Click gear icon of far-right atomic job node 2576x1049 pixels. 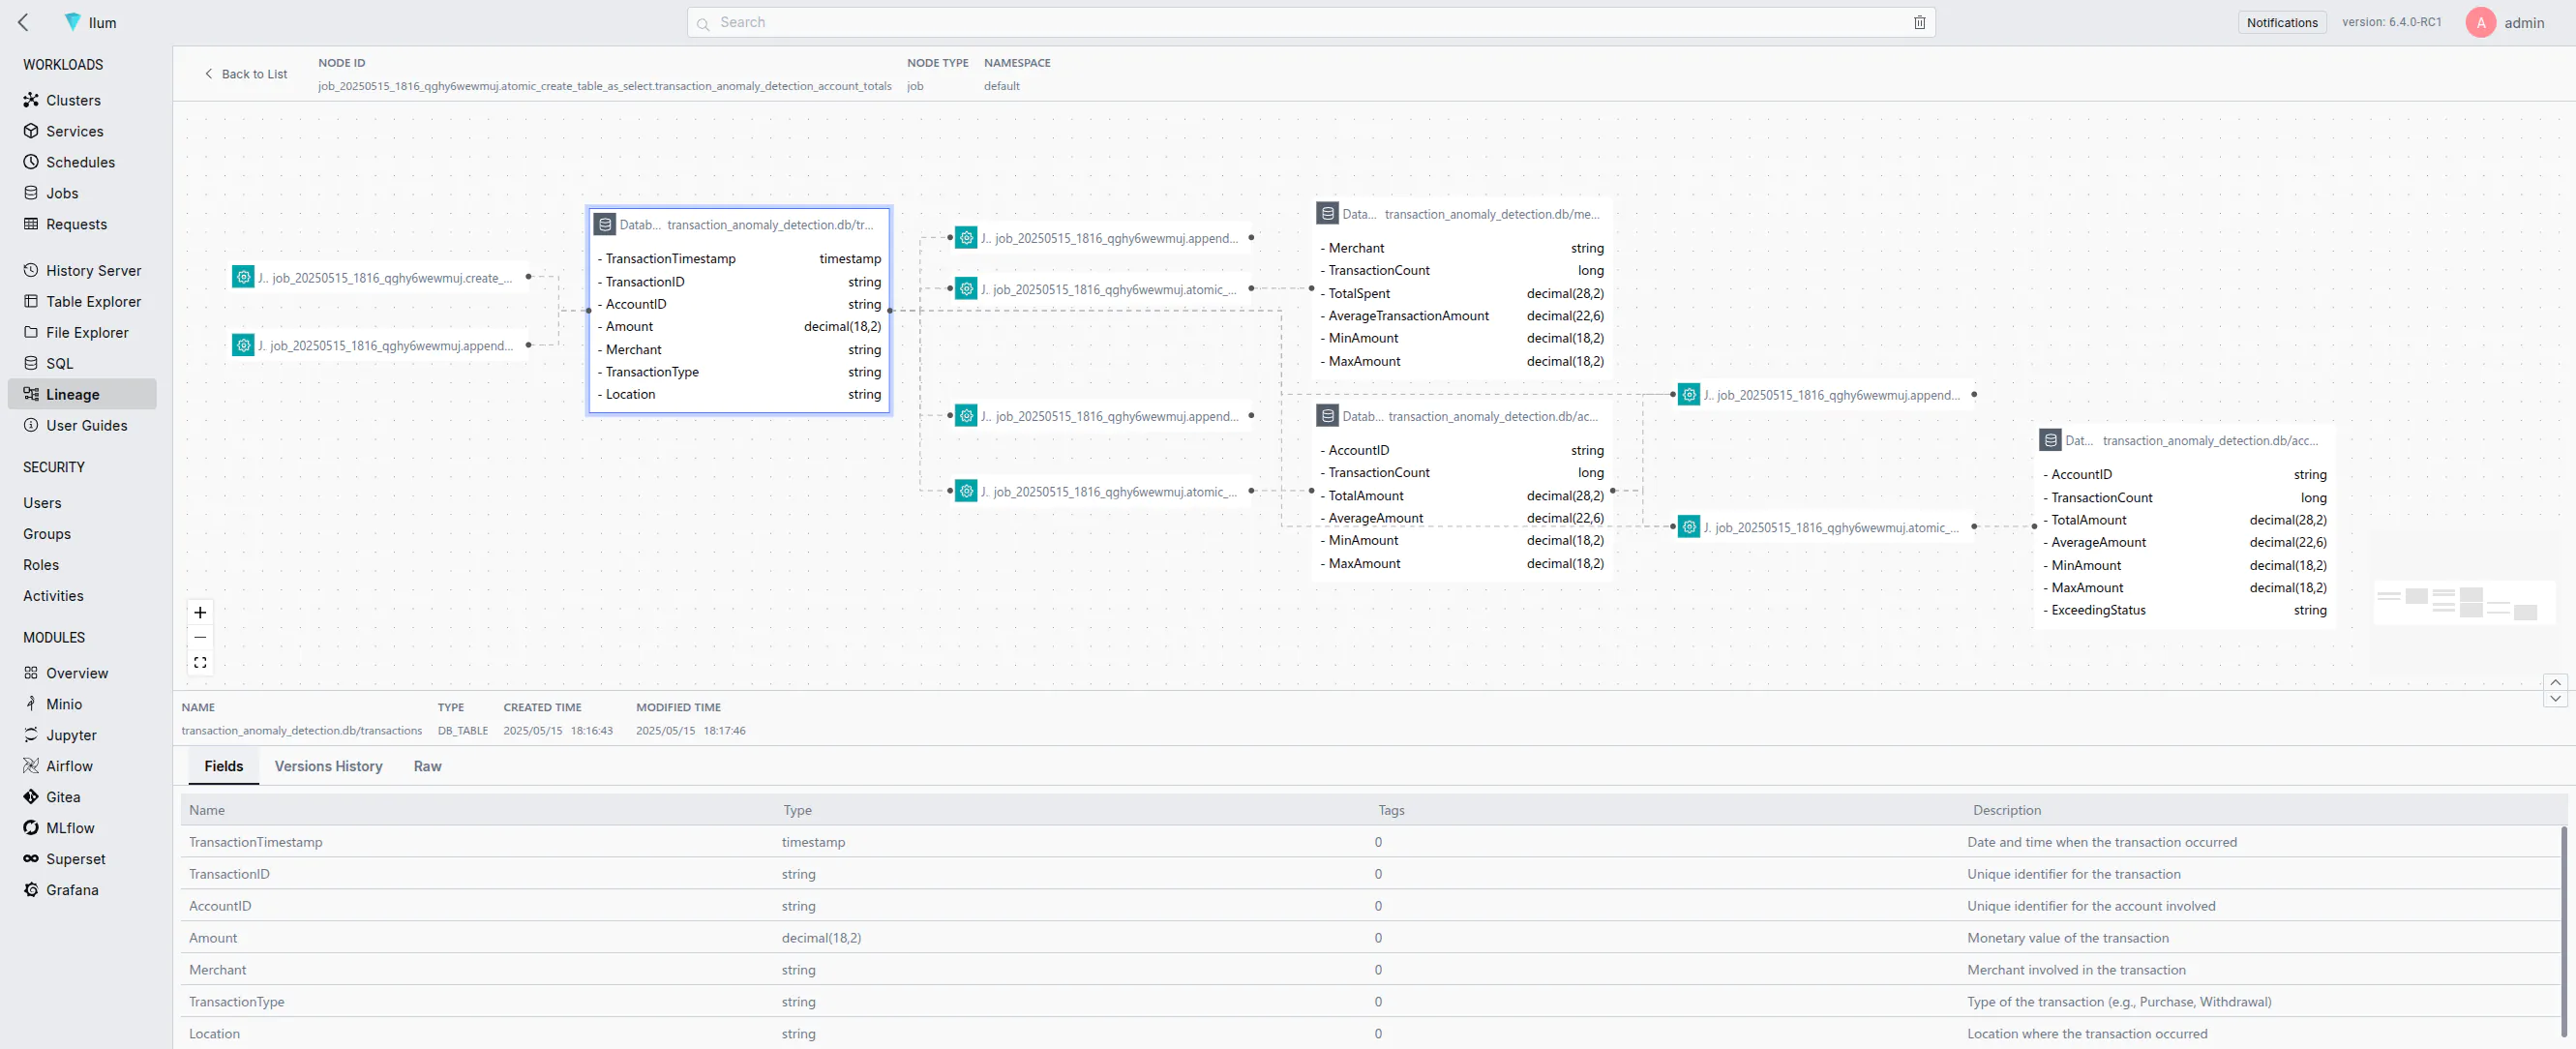coord(1688,527)
